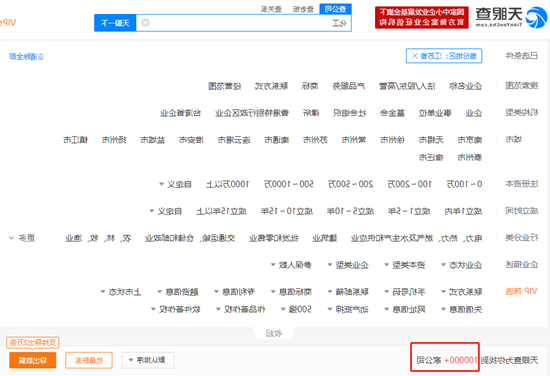Clear the search box with the circled x icon
Image resolution: width=550 pixels, height=376 pixels.
[x=145, y=23]
